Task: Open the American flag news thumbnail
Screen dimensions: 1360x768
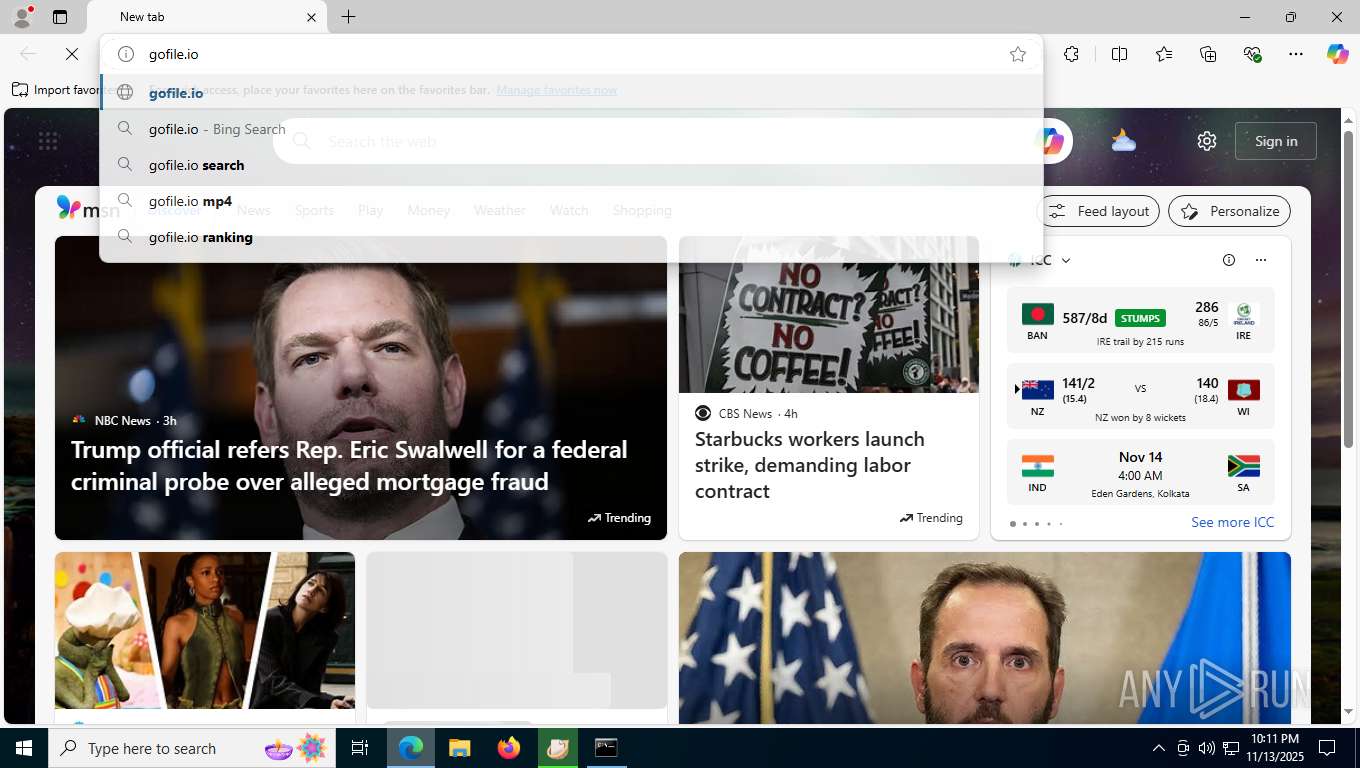Action: [x=985, y=637]
